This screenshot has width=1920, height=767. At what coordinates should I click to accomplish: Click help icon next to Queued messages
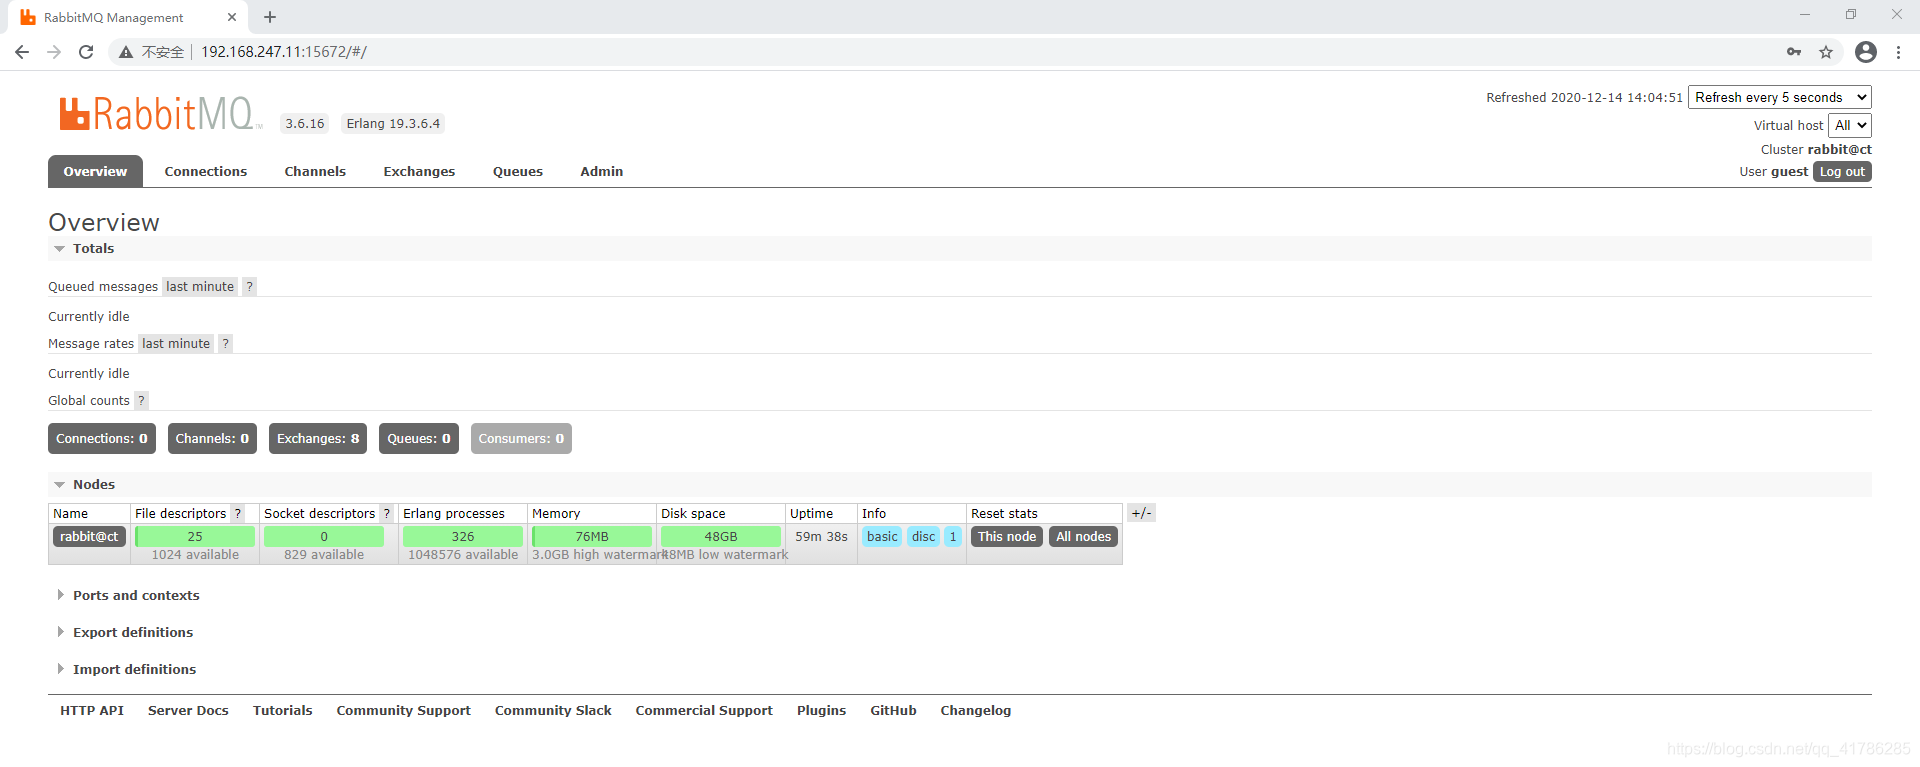click(x=250, y=287)
